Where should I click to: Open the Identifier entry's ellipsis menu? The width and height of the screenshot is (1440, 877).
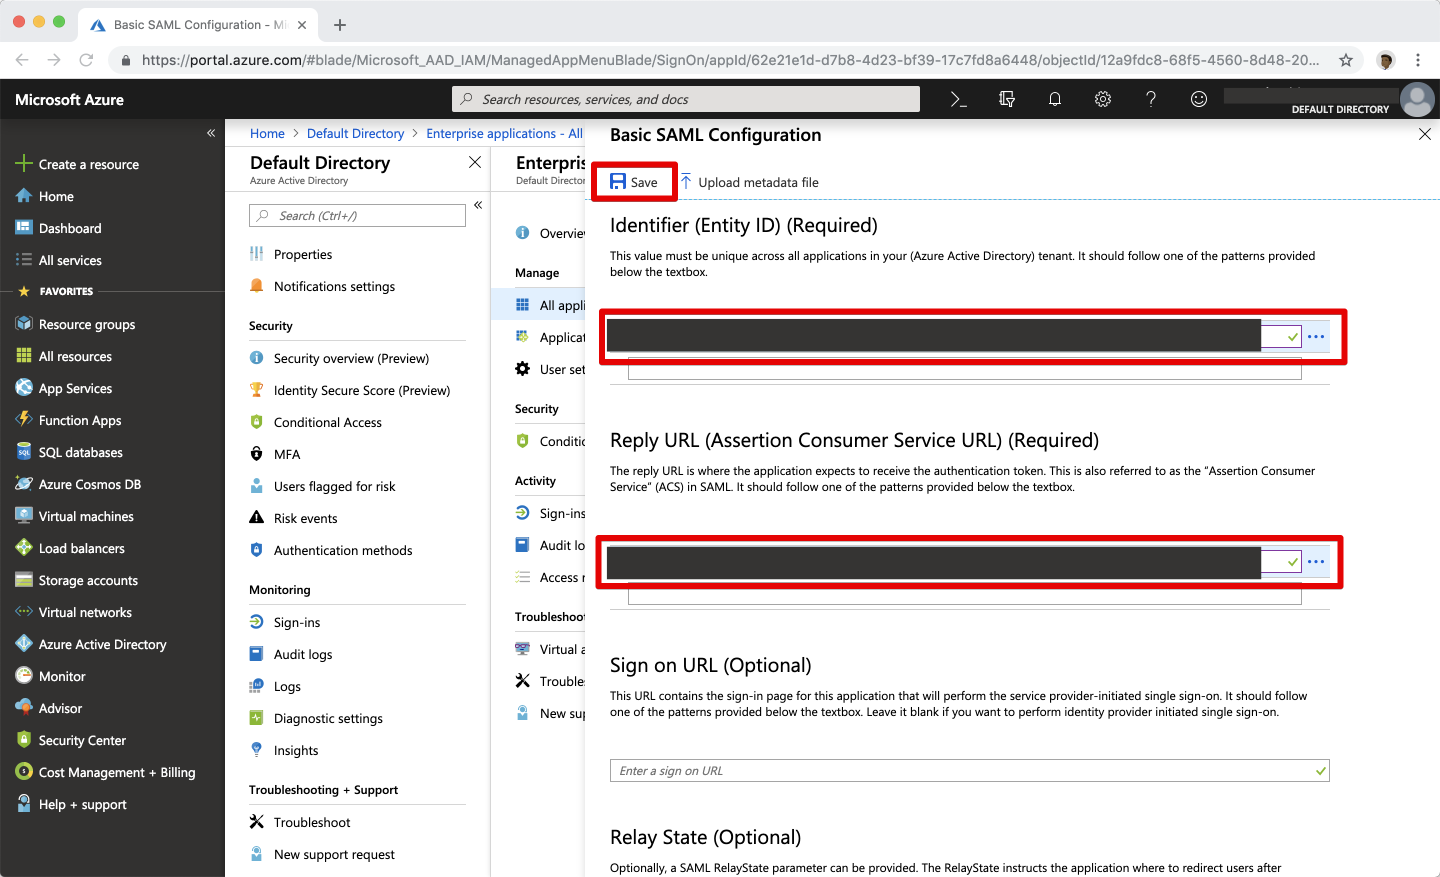click(1316, 337)
